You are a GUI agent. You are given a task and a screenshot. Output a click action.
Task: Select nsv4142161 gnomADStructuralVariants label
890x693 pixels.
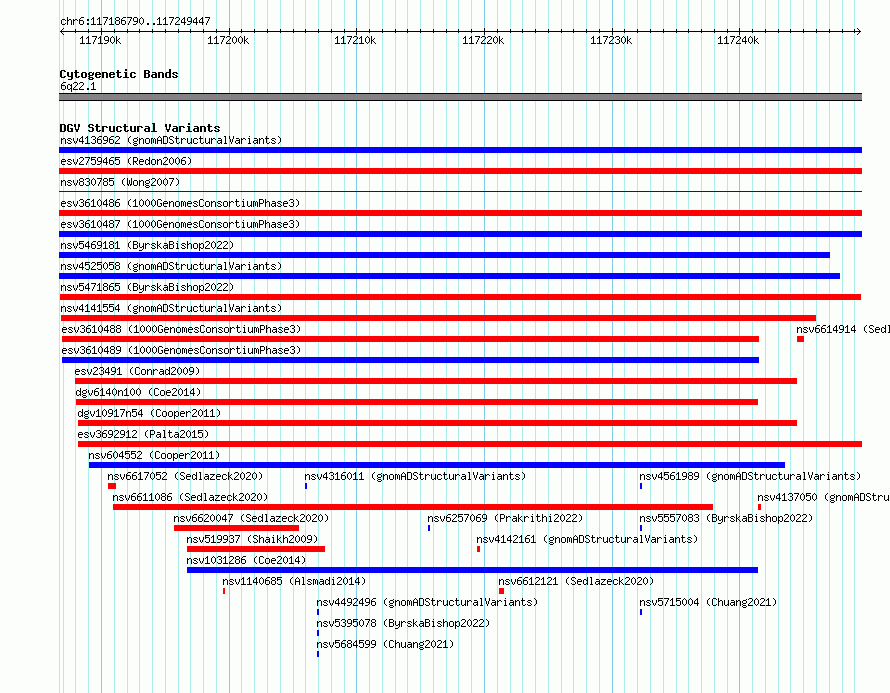point(587,539)
